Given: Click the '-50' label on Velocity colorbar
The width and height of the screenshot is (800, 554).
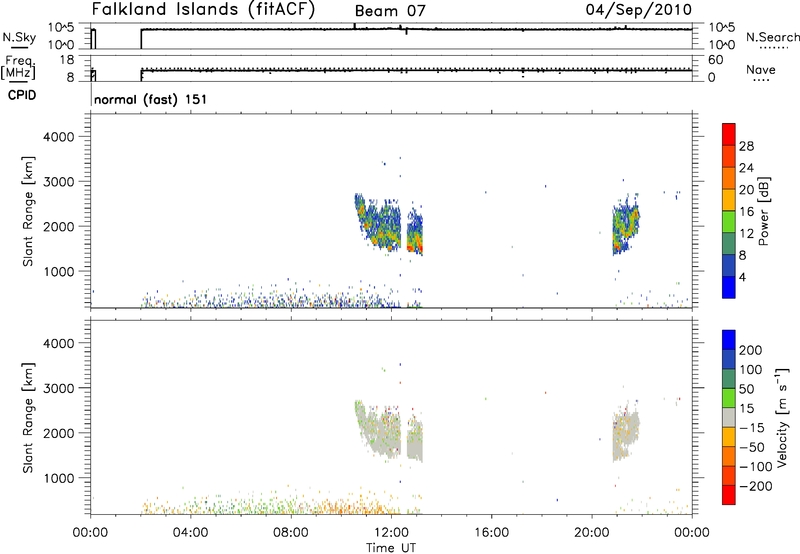Looking at the screenshot, I should click(752, 447).
